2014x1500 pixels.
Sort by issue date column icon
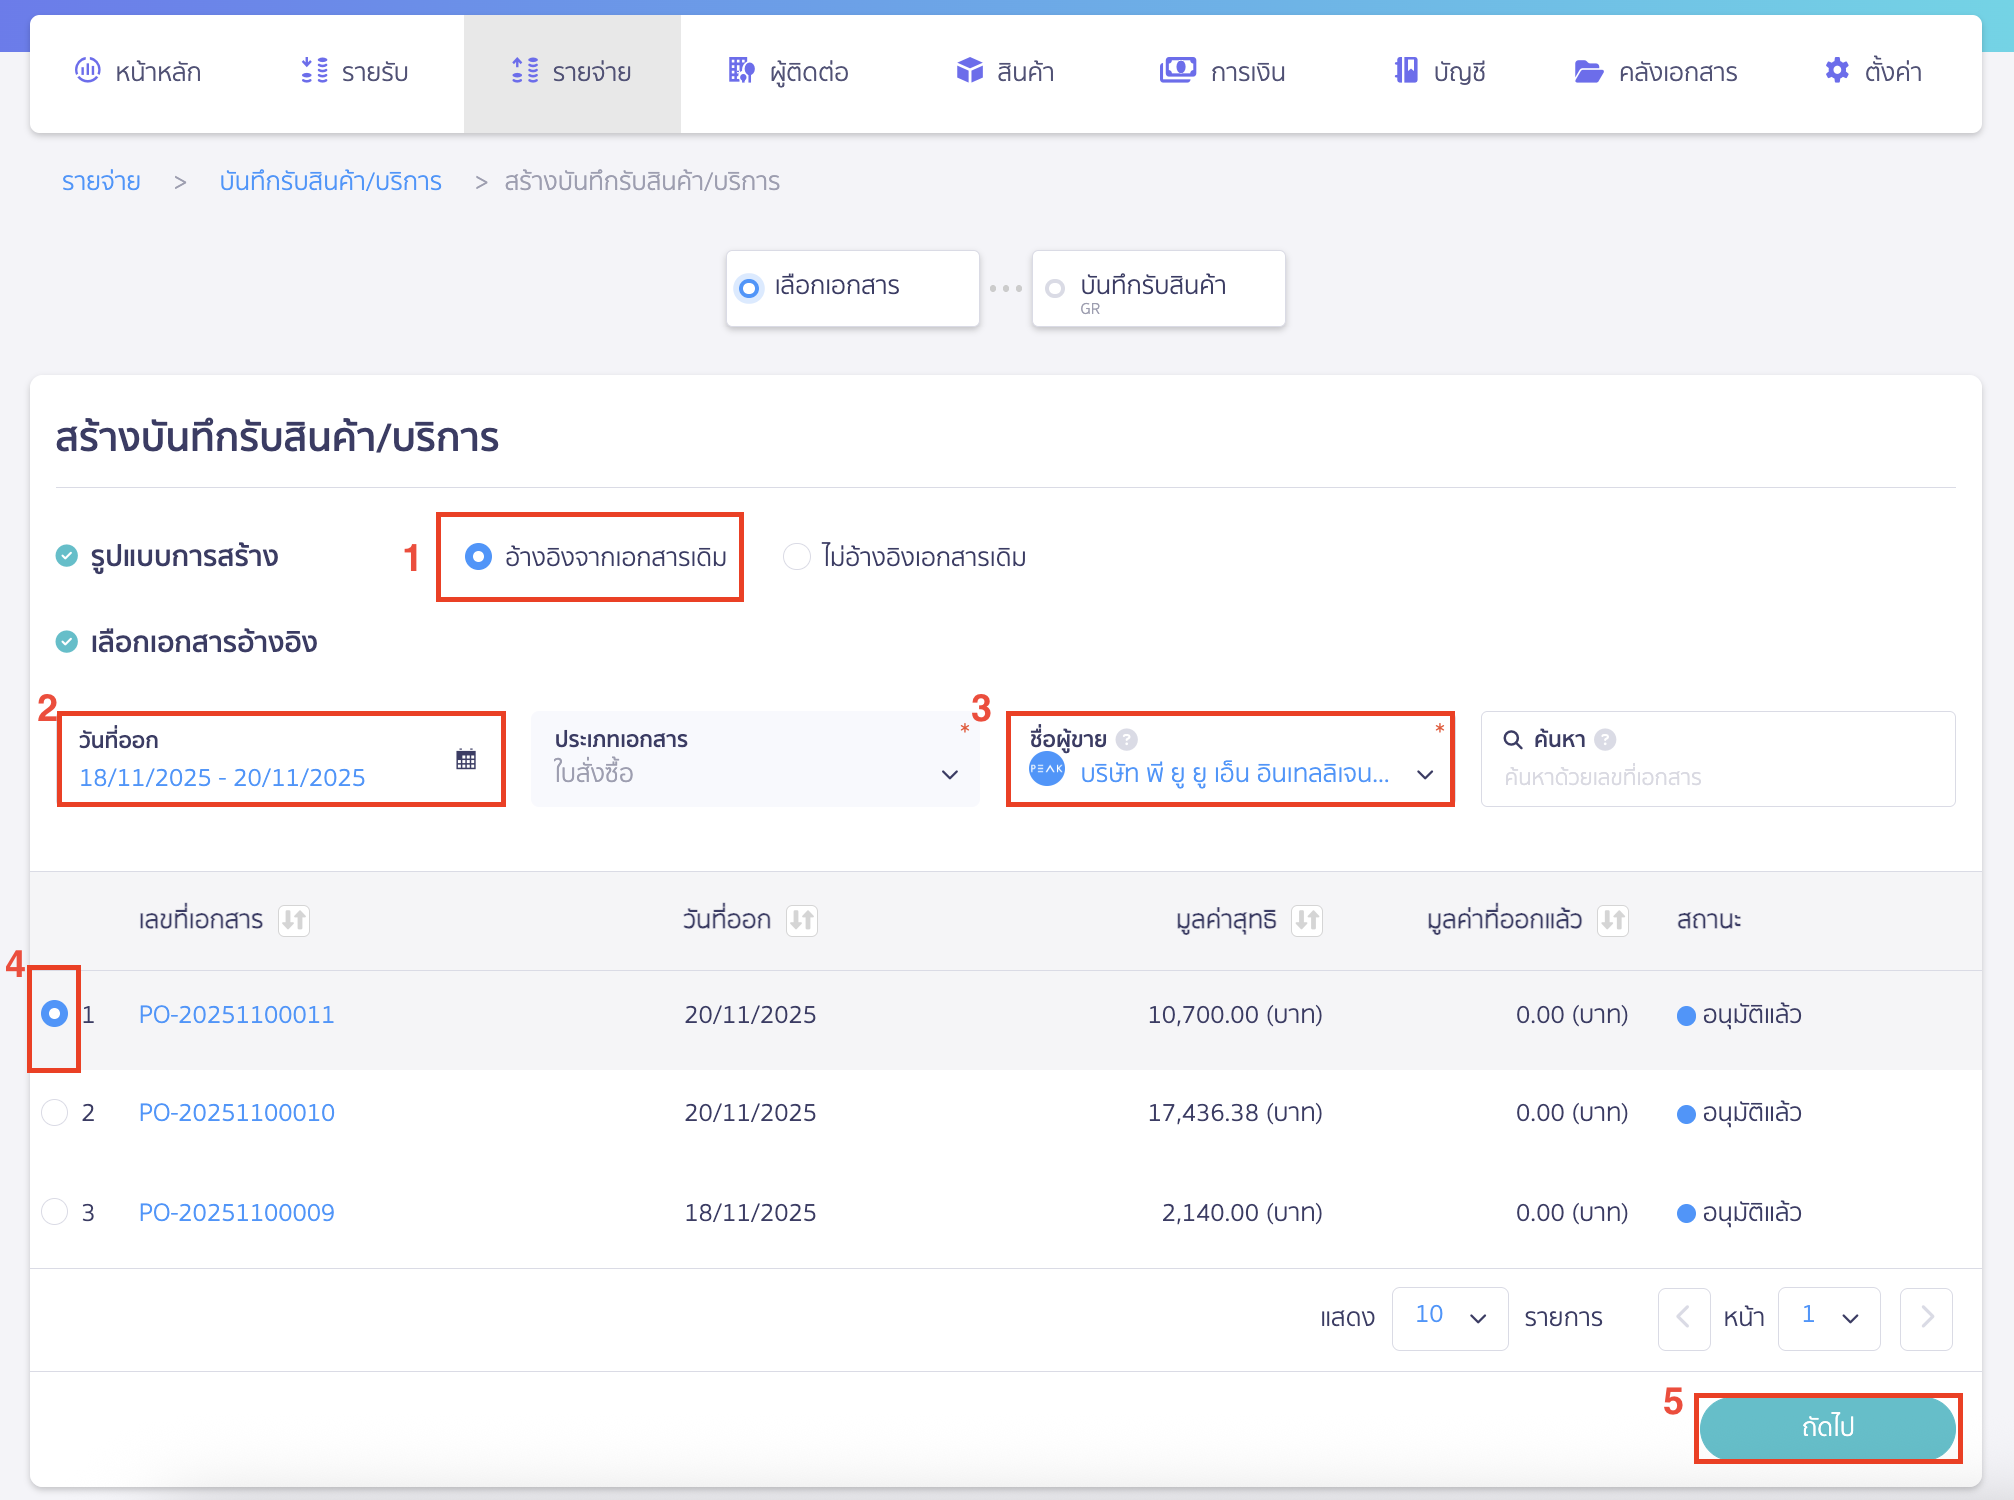(802, 920)
